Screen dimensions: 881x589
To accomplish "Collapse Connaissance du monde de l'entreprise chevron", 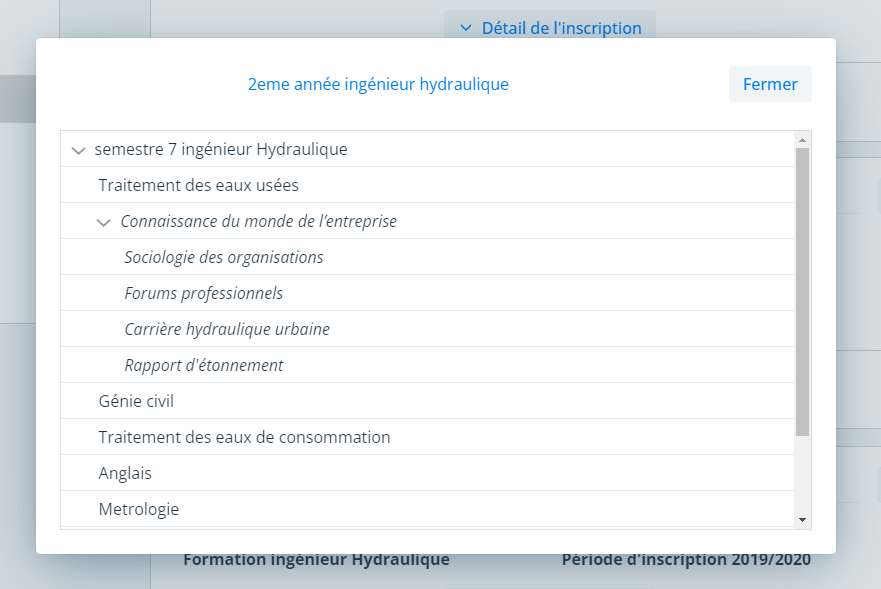I will coord(103,222).
